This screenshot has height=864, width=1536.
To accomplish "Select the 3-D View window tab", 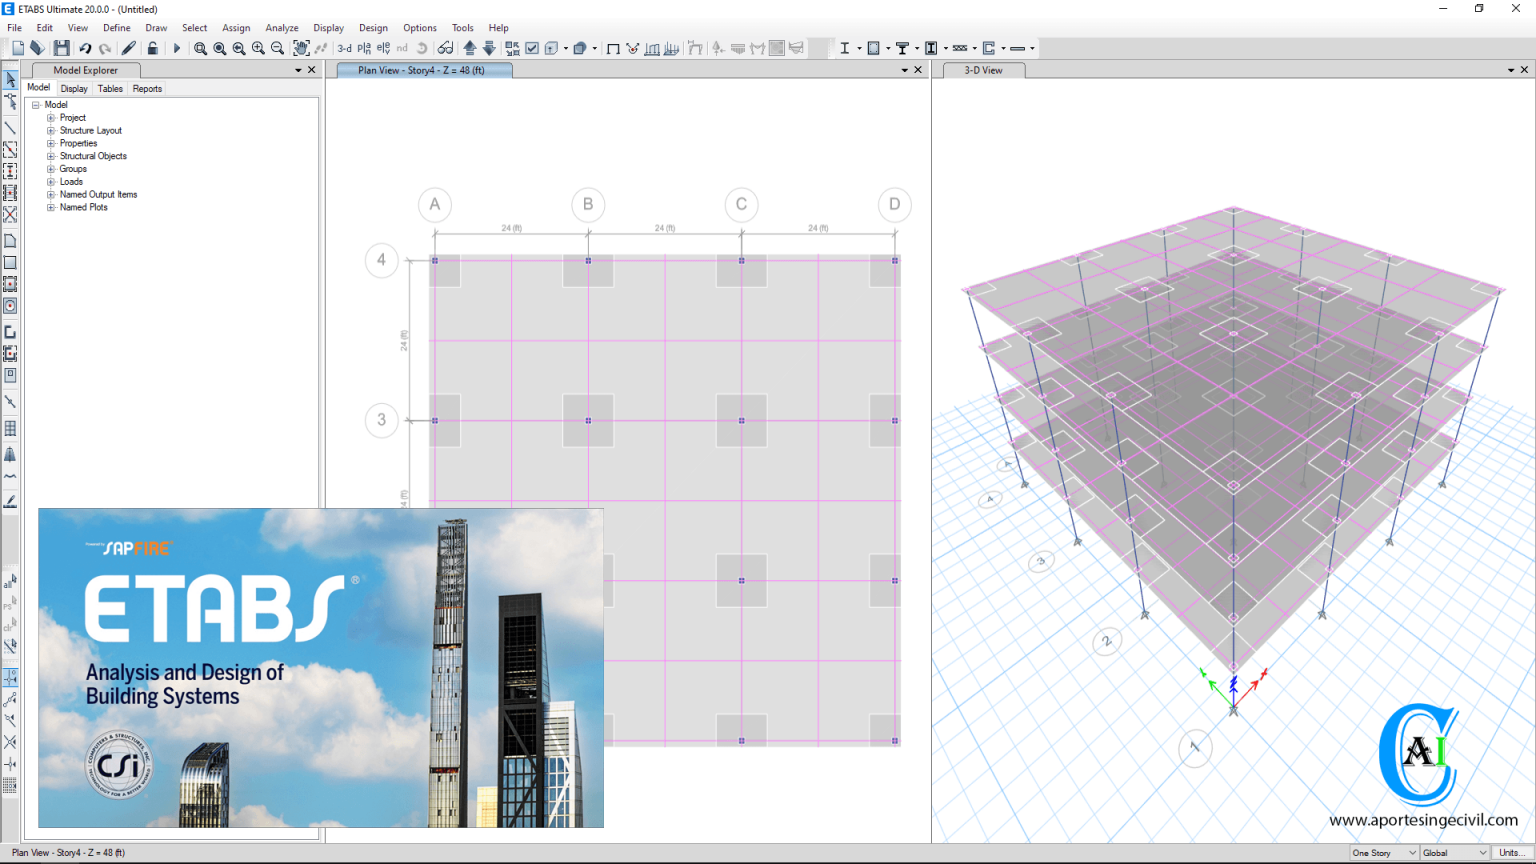I will coord(983,70).
